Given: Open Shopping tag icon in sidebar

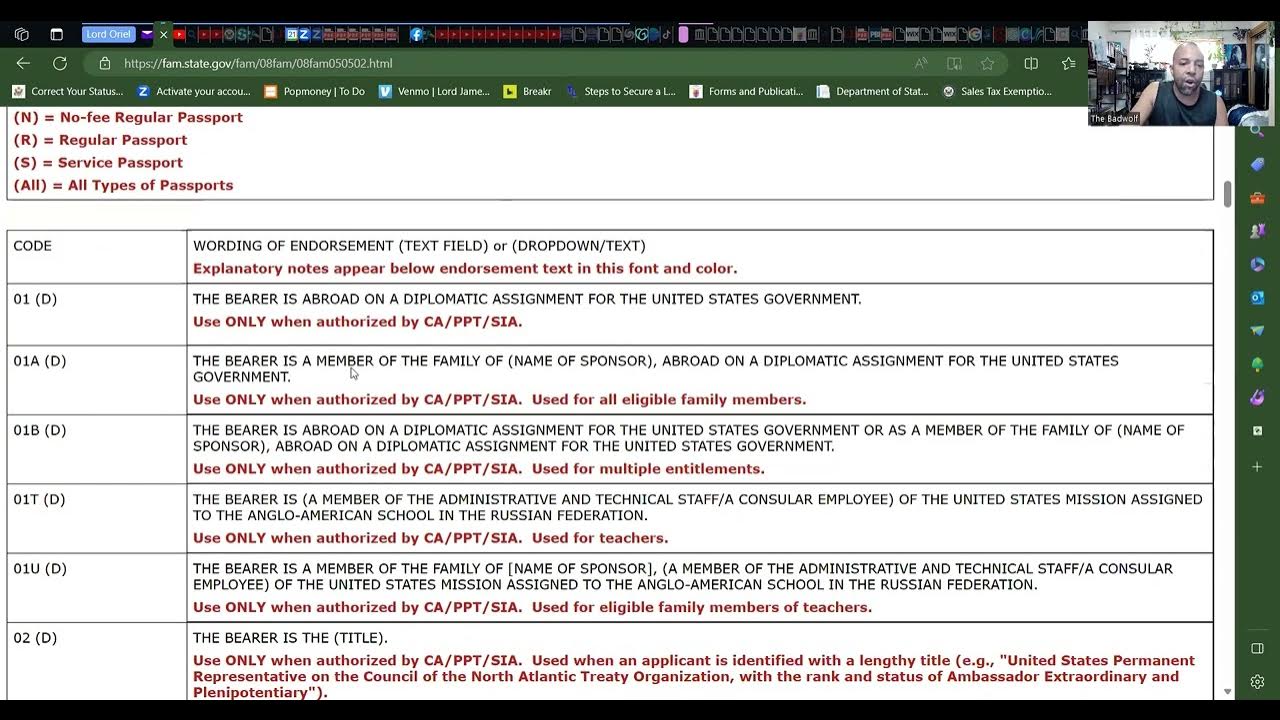Looking at the screenshot, I should pos(1257,164).
